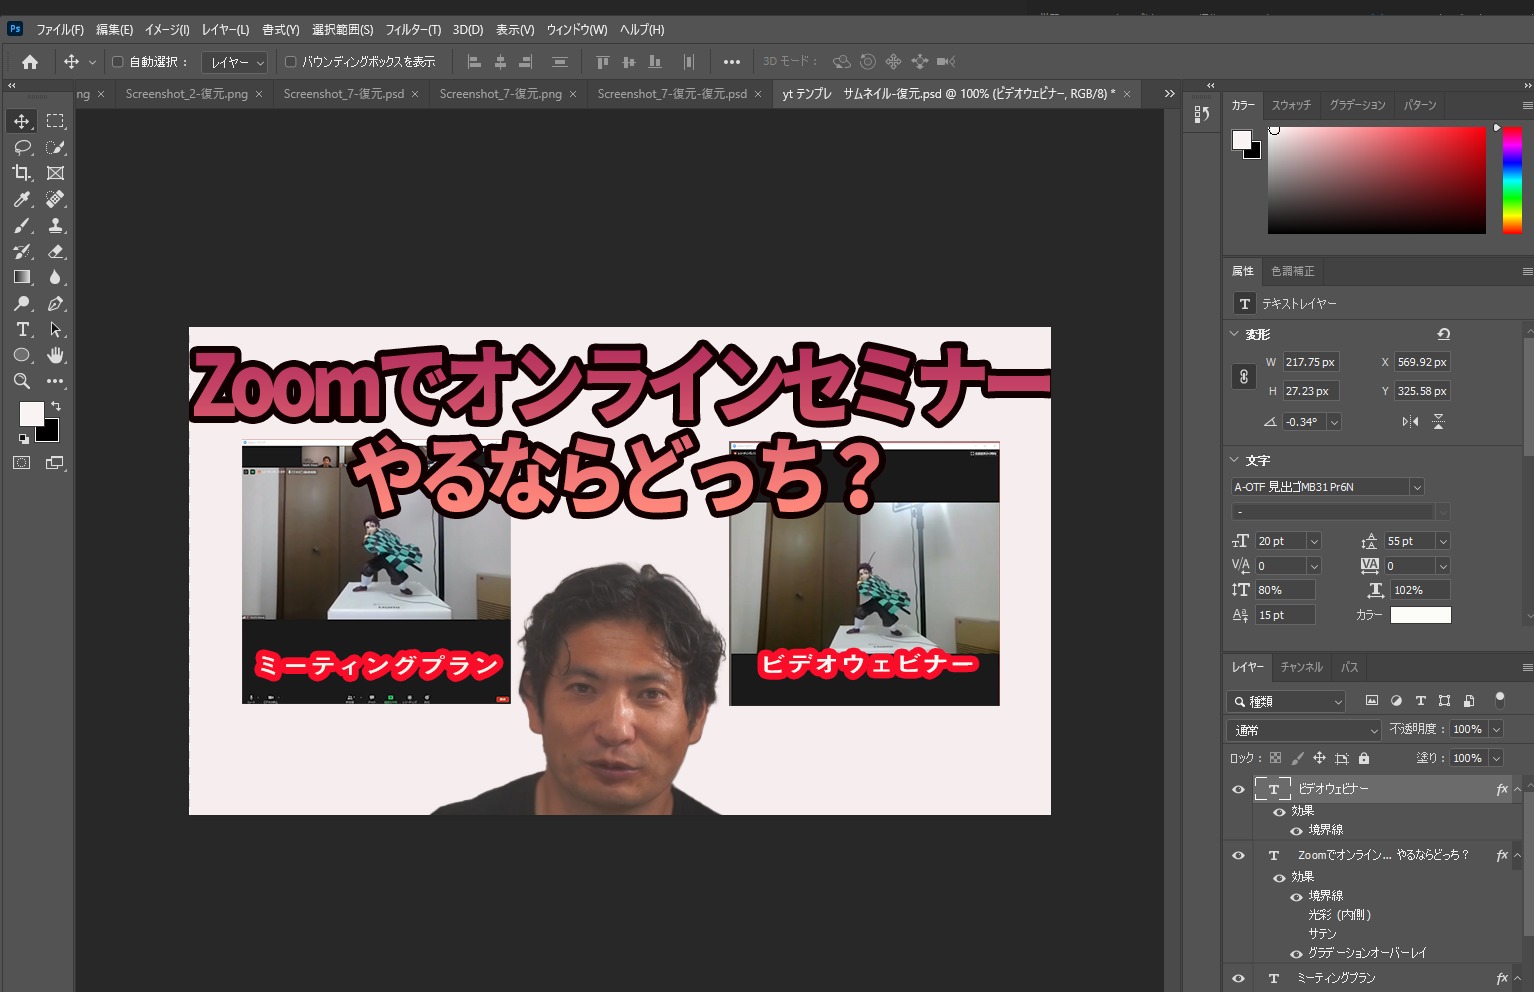
Task: Open the ファイル(F) menu
Action: [x=60, y=30]
